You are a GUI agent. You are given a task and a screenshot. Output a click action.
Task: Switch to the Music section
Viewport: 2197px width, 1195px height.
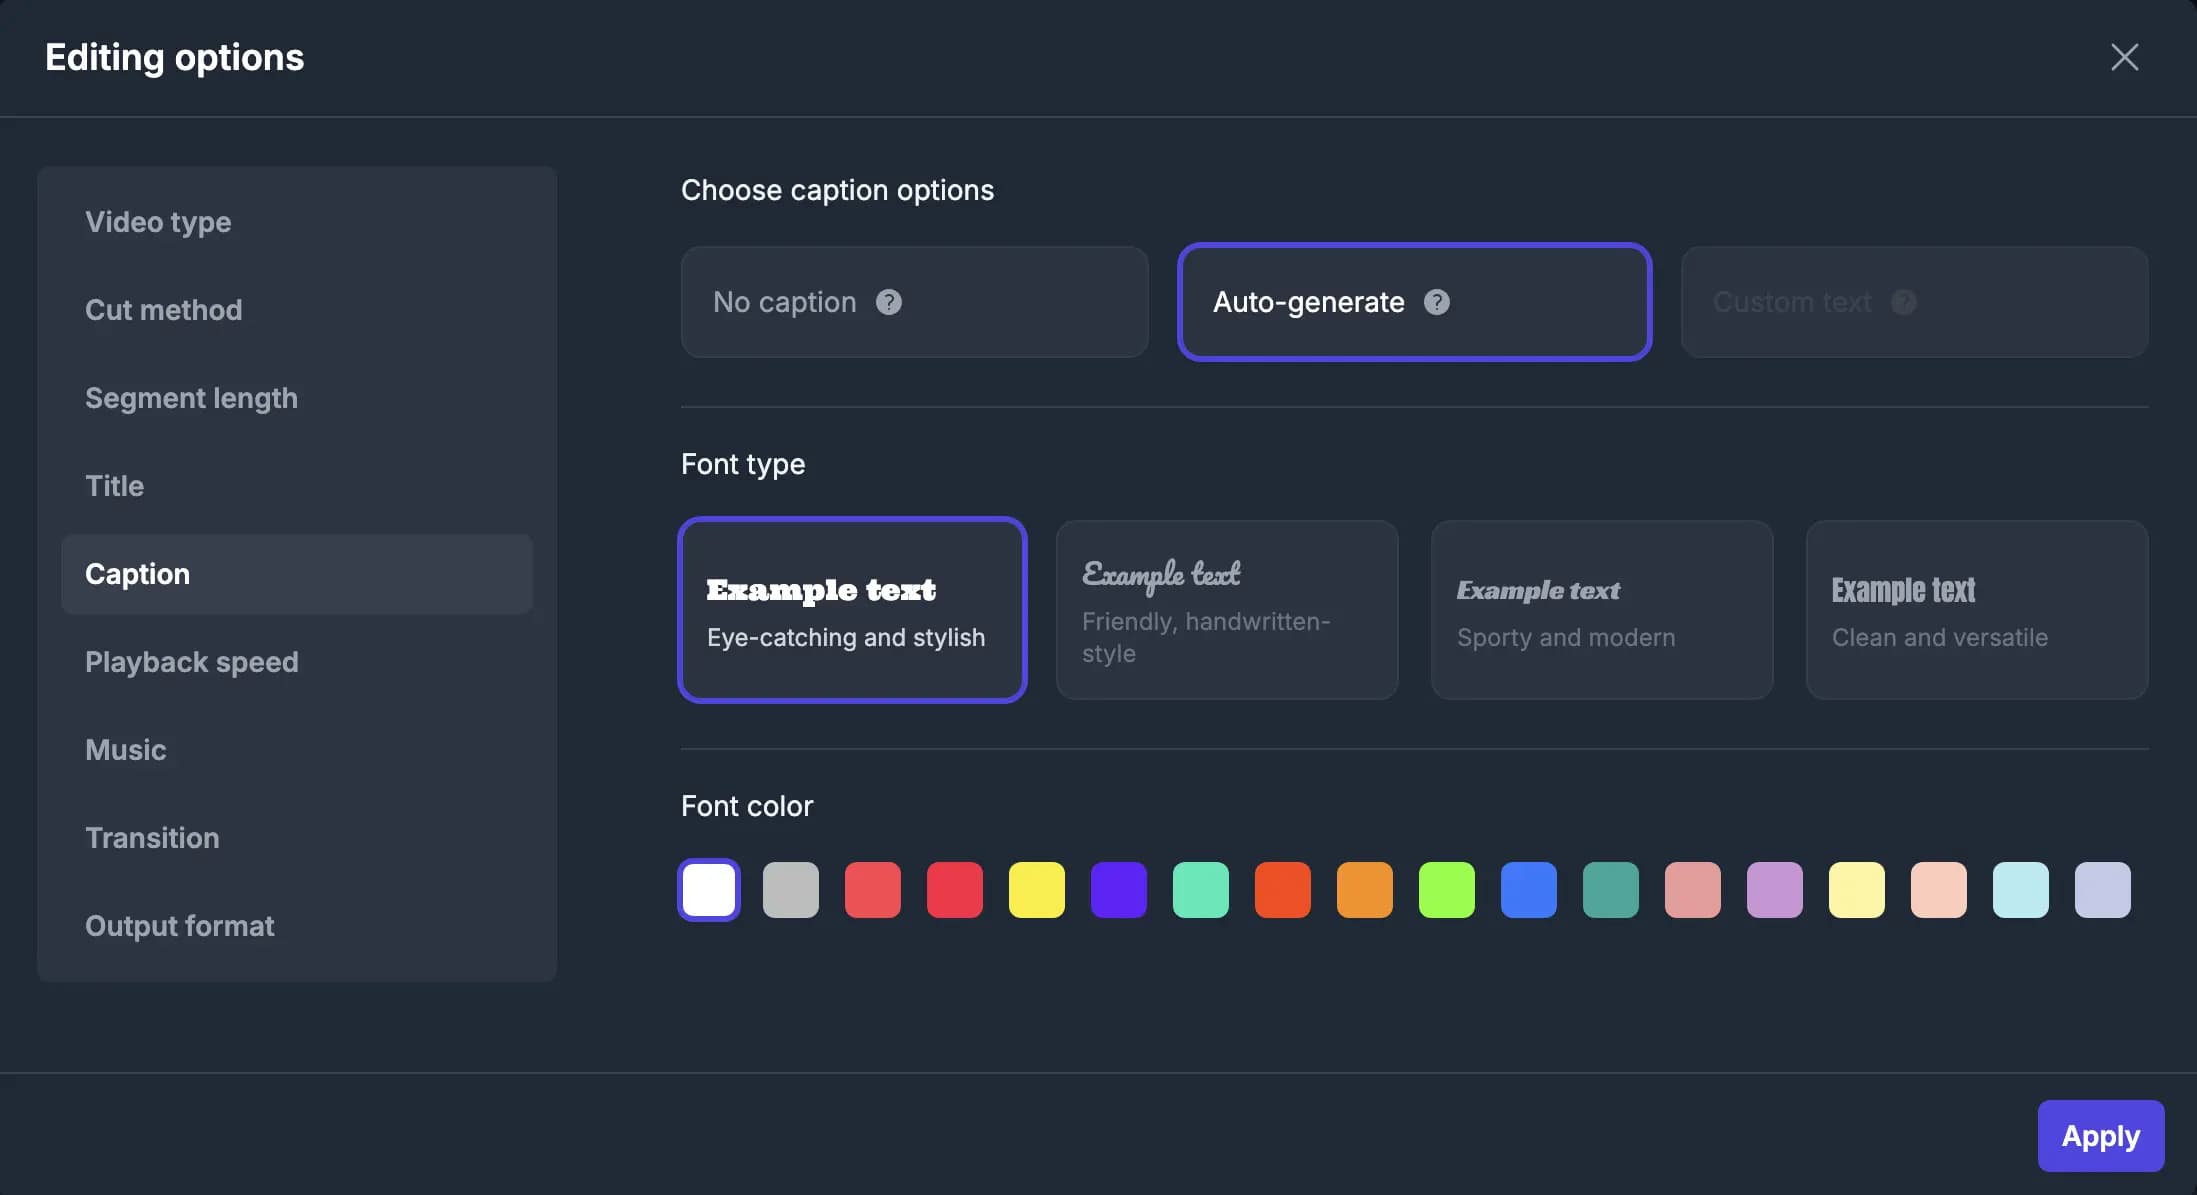coord(125,750)
